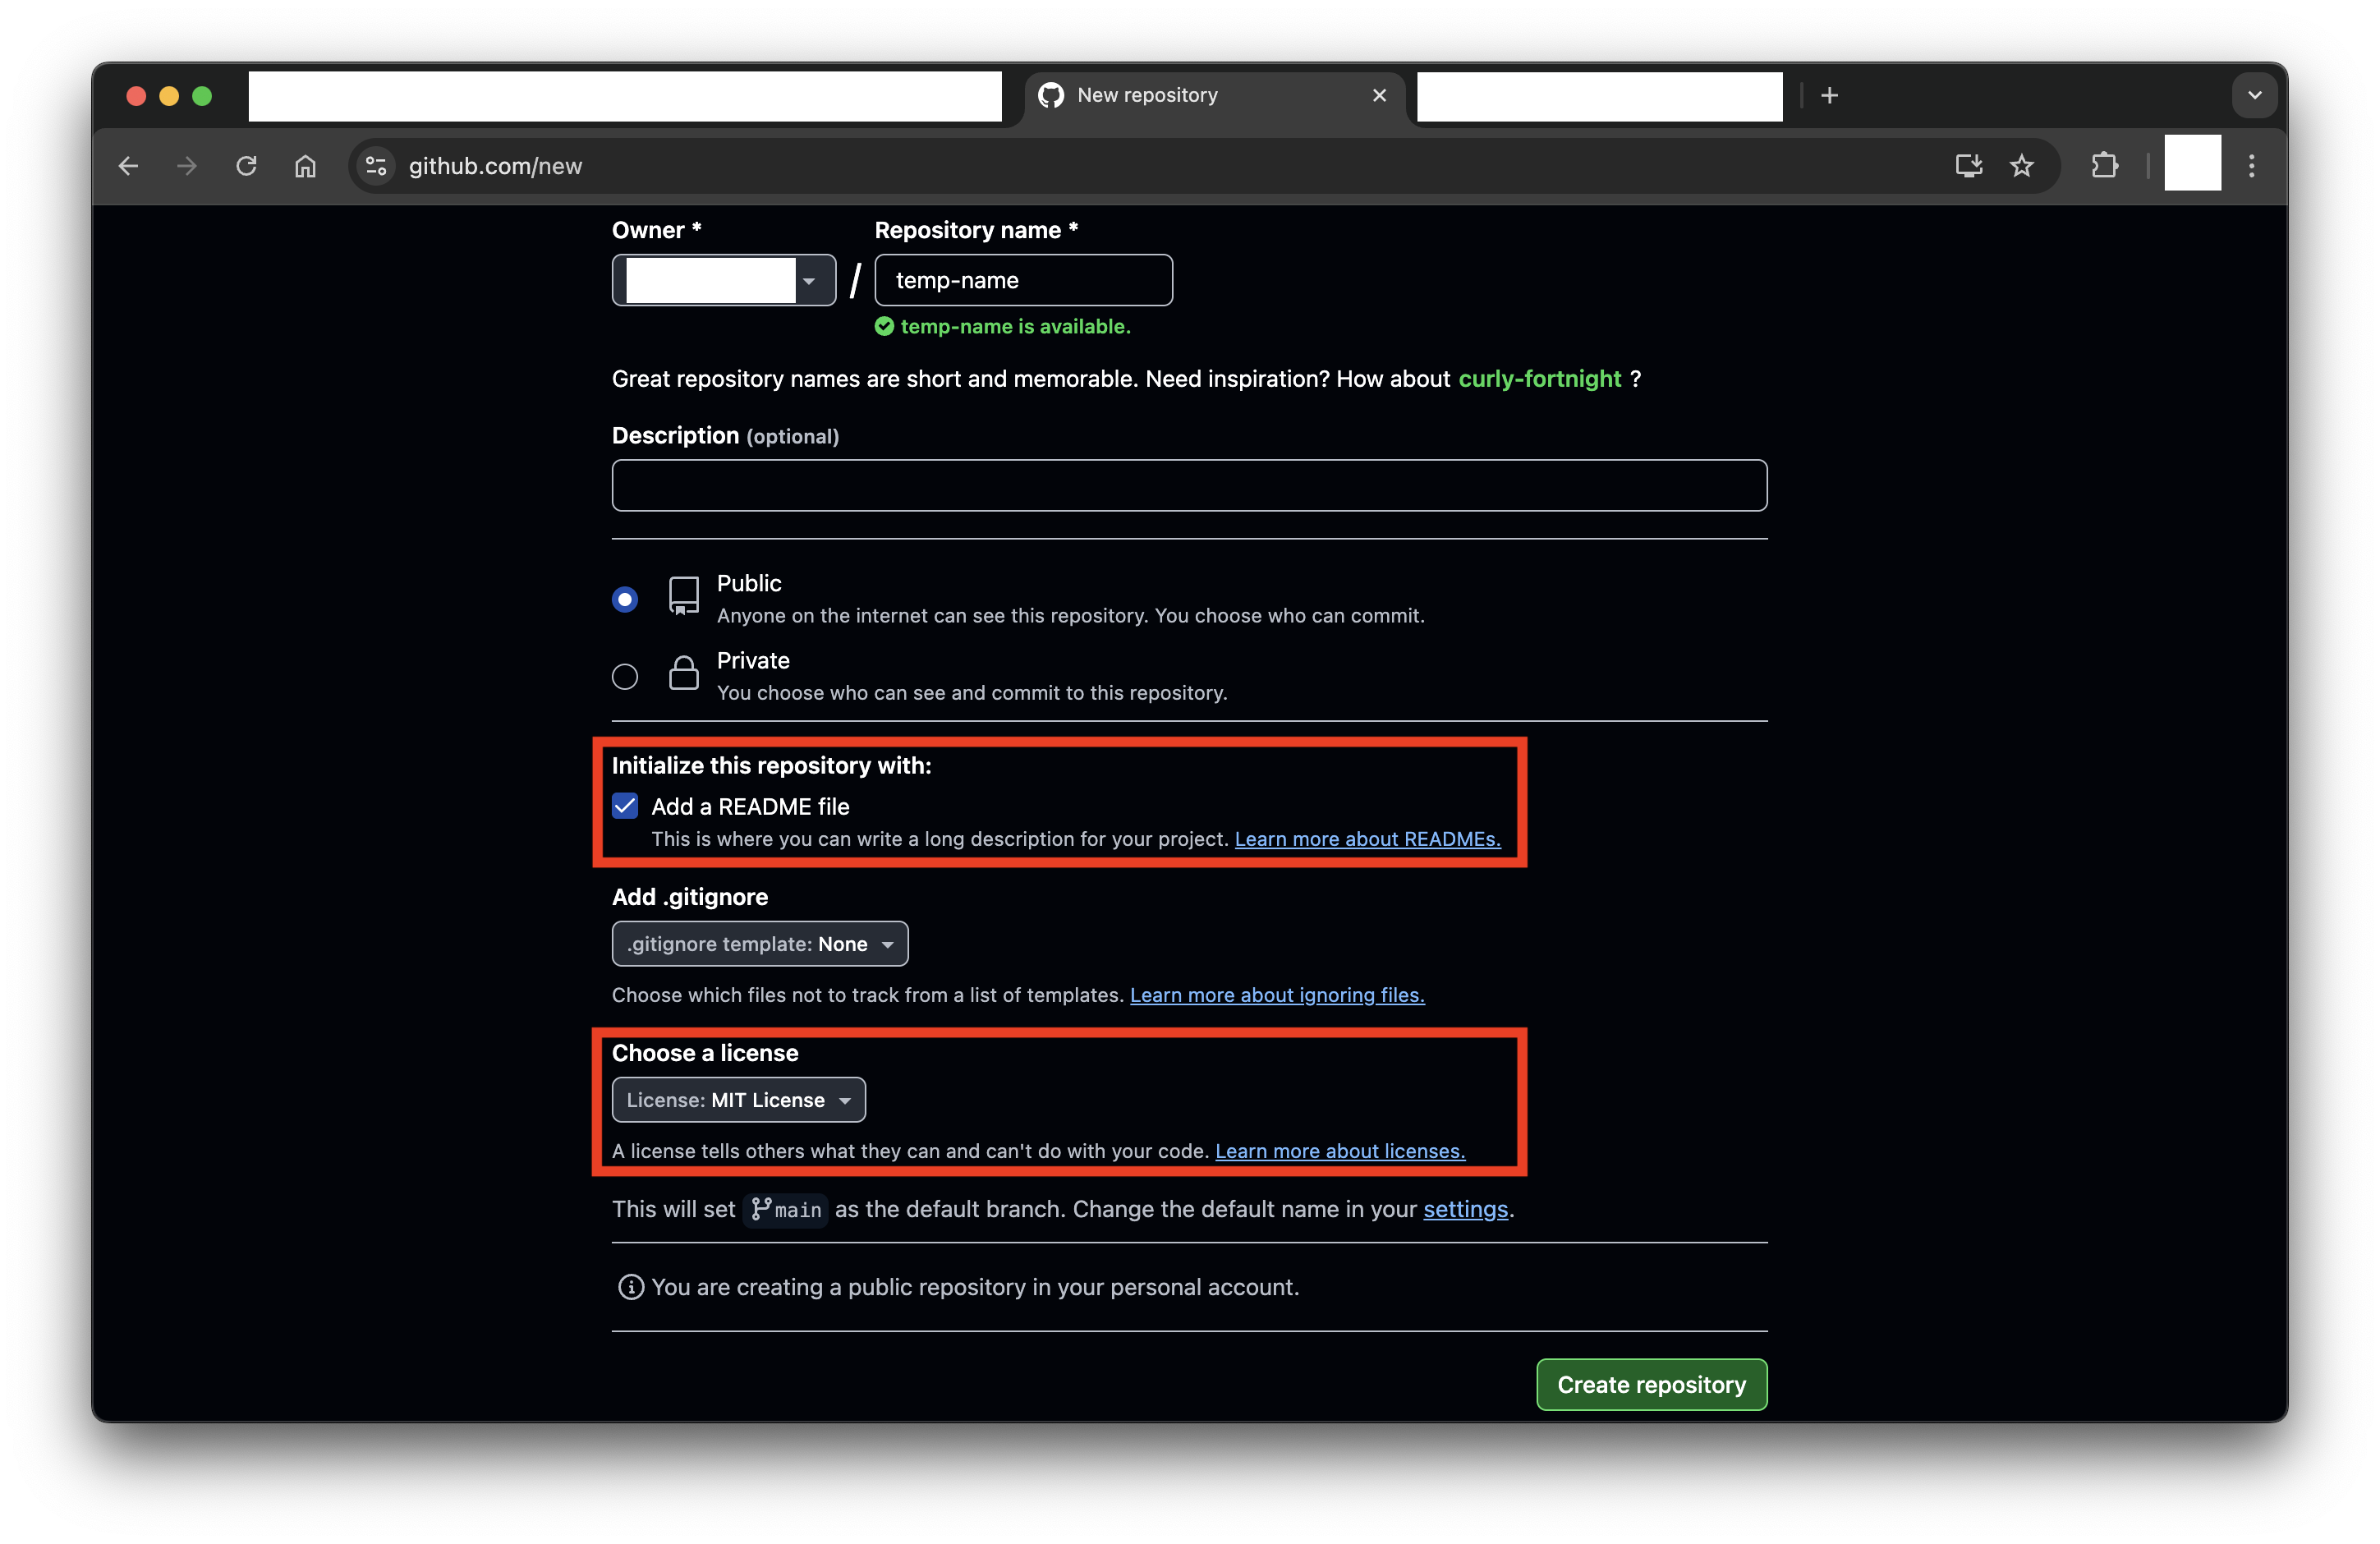Screen dimensions: 2380x1544
Task: Switch to the New repository tab
Action: pyautogui.click(x=1213, y=96)
